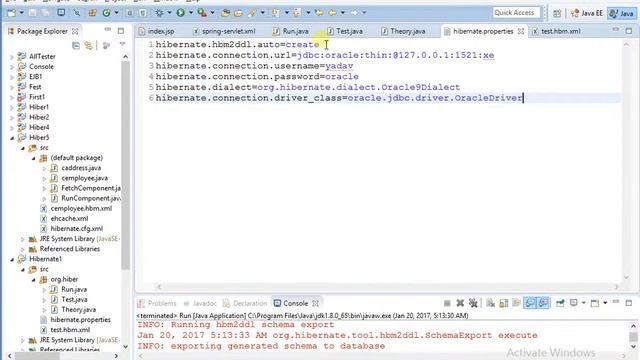Open the Debug configurations dropdown arrow

(169, 13)
